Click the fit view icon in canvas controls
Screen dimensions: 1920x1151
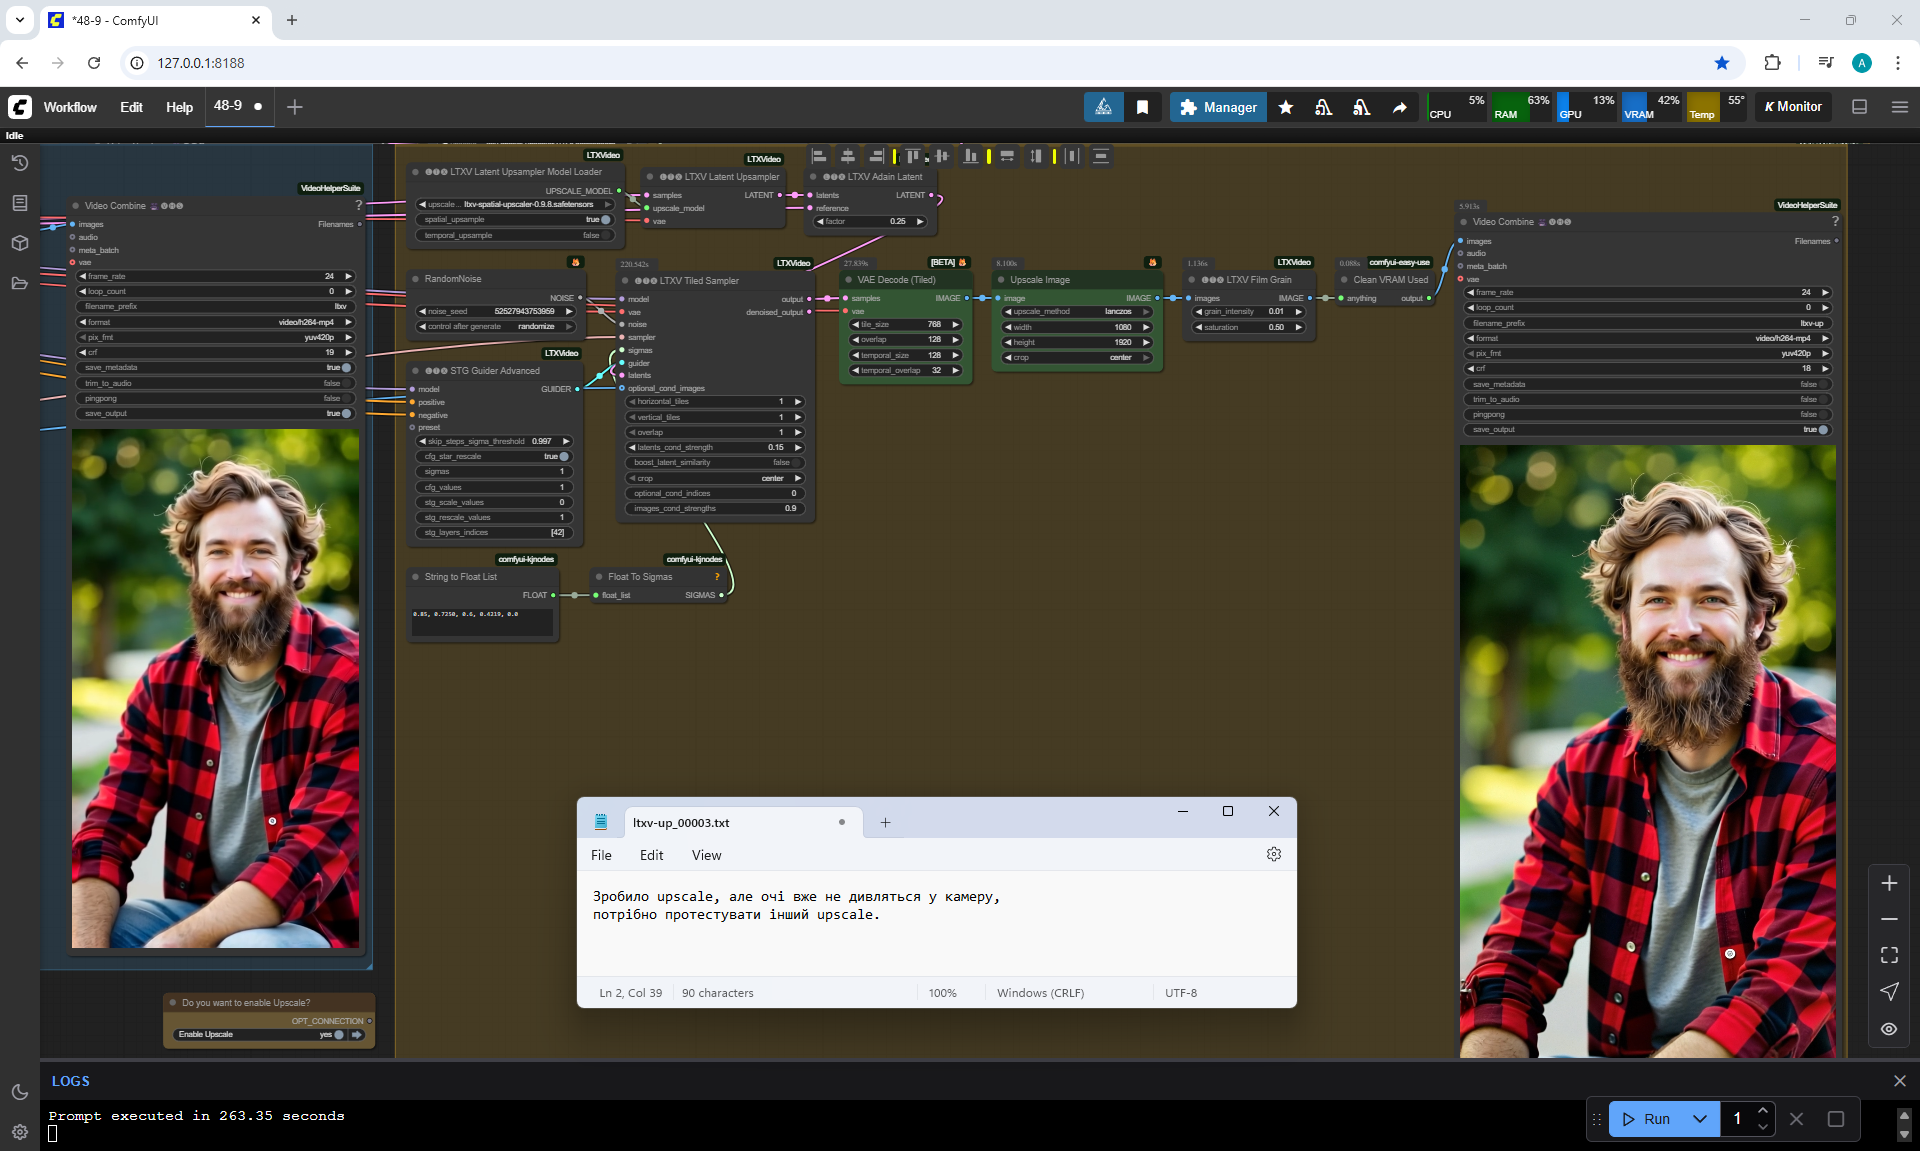pos(1889,955)
